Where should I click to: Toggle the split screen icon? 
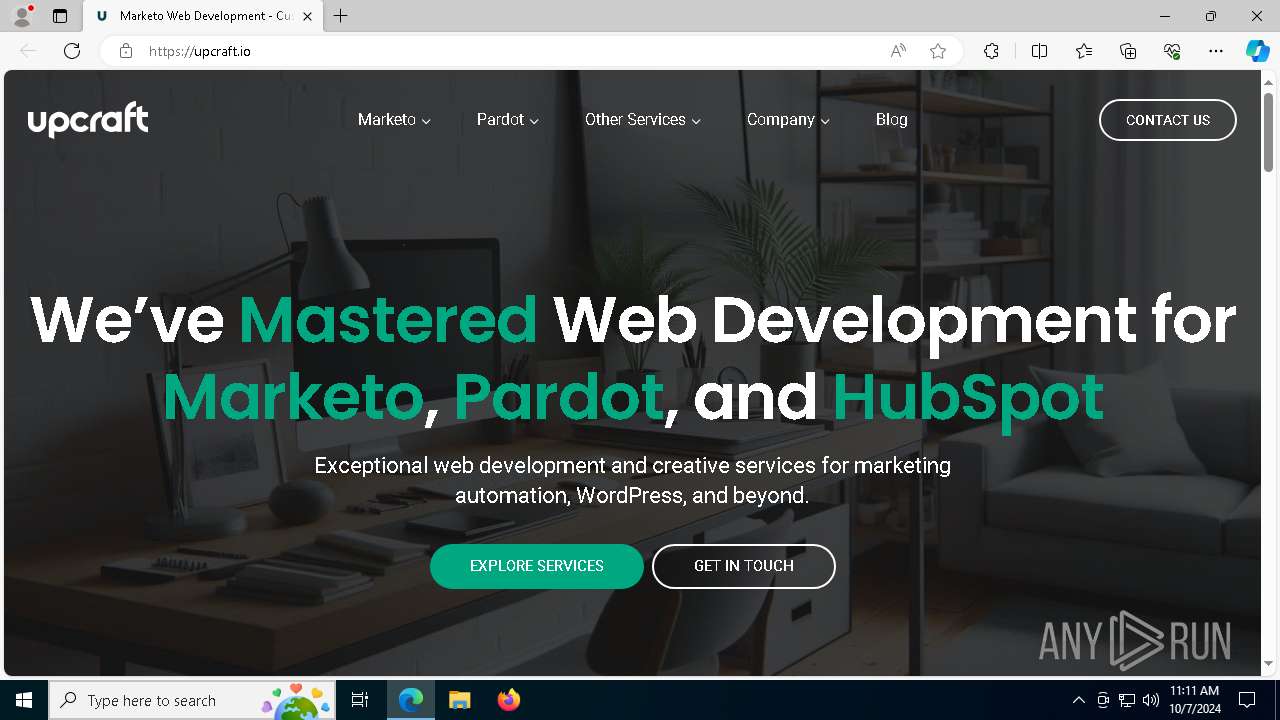pos(1039,51)
